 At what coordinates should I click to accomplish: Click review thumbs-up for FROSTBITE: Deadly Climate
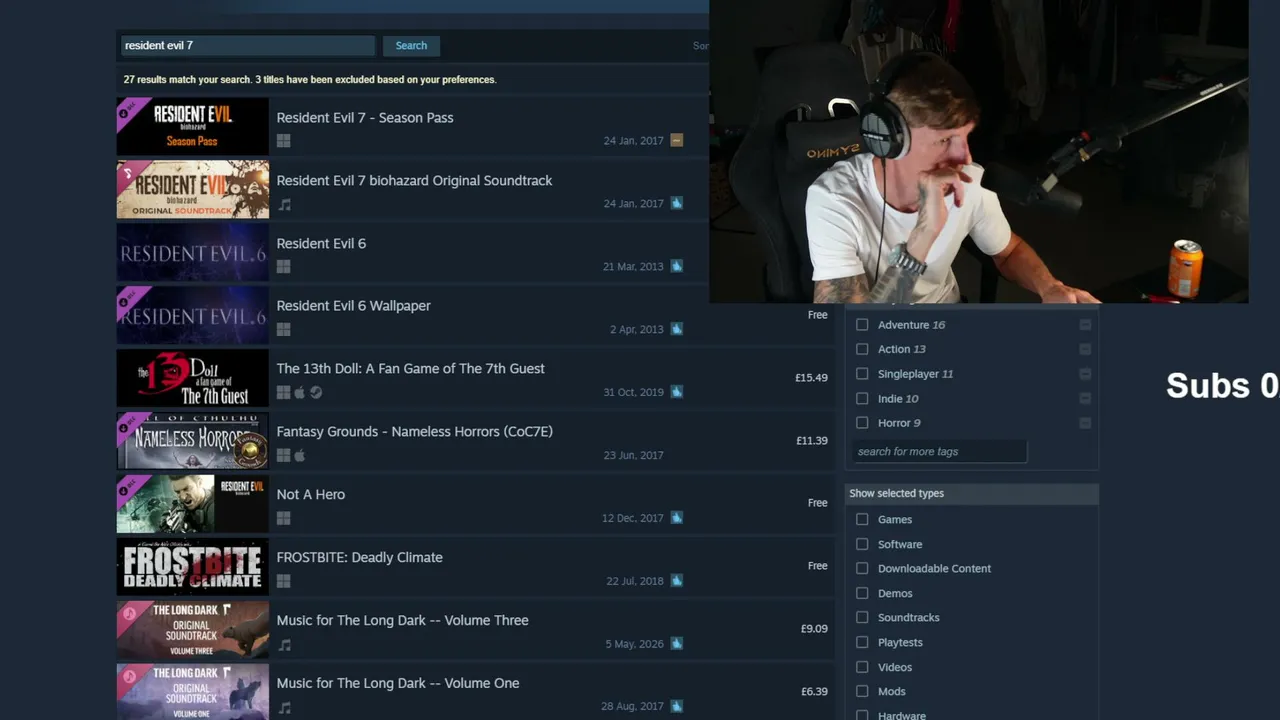point(677,581)
